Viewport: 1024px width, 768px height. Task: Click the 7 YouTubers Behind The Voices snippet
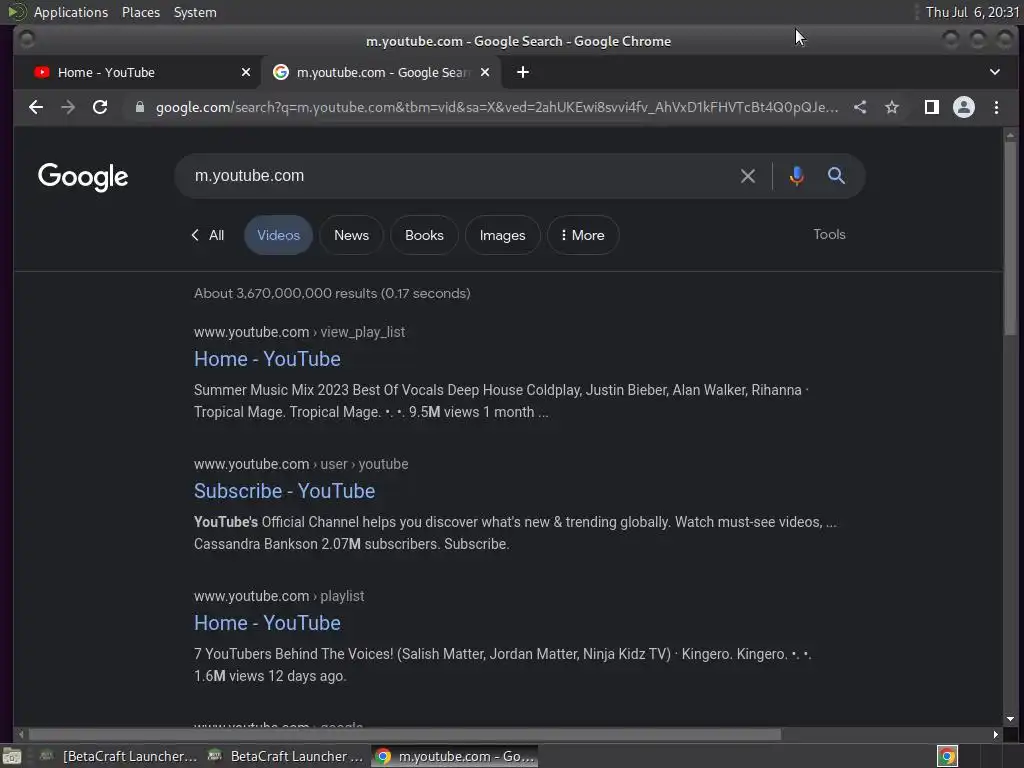tap(503, 665)
